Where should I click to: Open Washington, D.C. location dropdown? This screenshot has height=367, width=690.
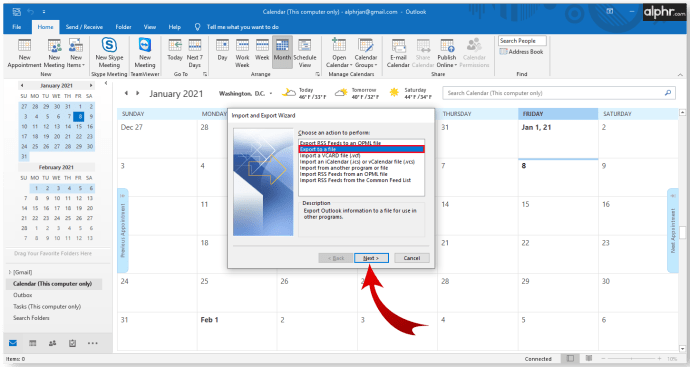pos(271,94)
